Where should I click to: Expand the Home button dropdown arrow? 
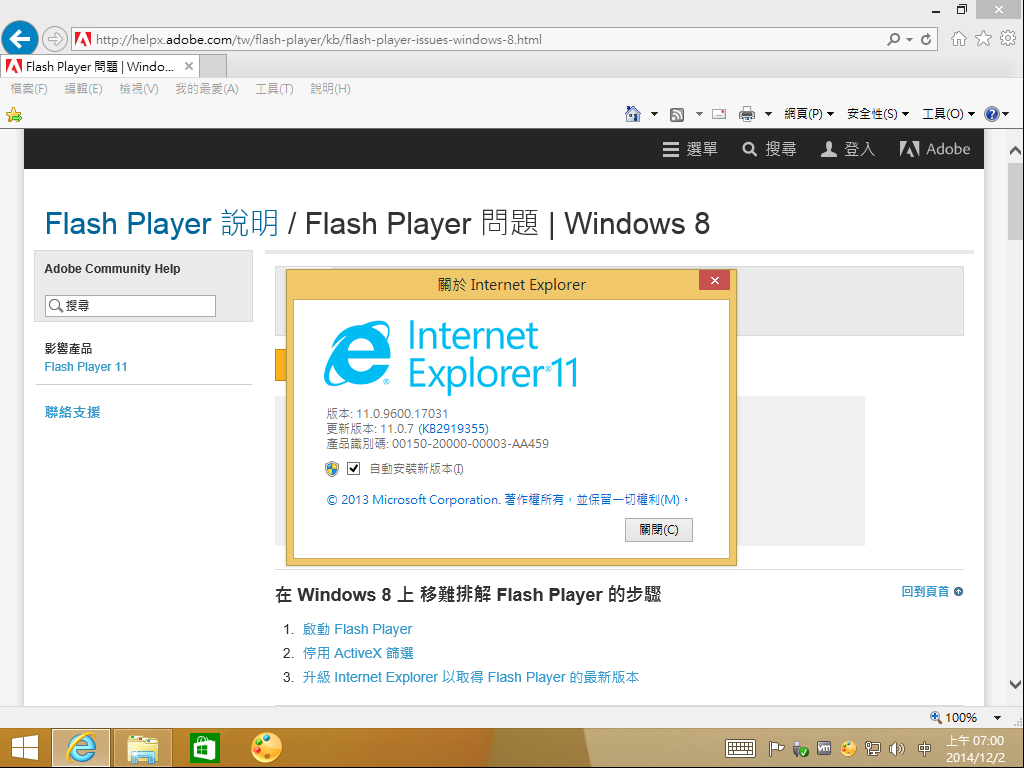654,114
